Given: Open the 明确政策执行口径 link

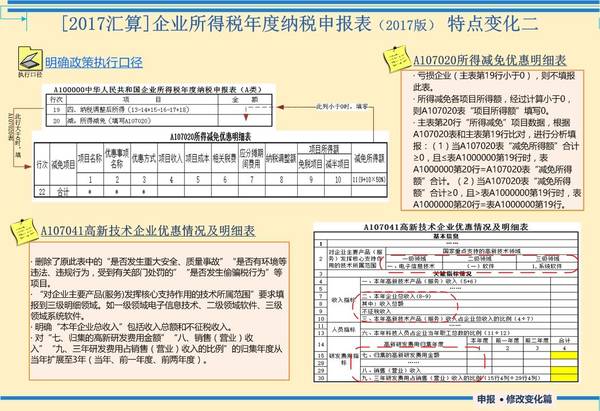Looking at the screenshot, I should point(94,62).
